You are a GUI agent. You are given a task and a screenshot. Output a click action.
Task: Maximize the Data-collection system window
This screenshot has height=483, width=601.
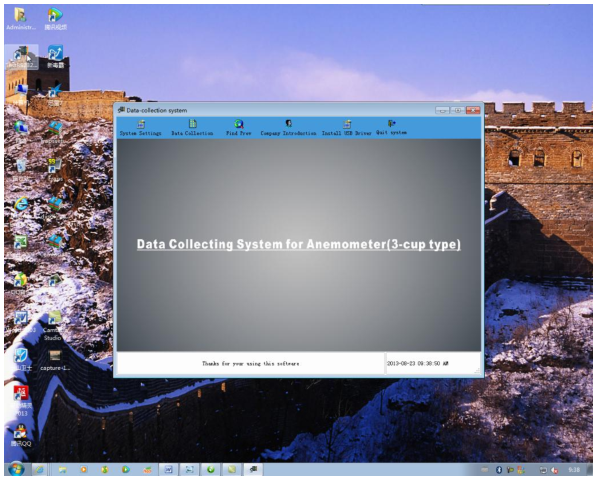[x=457, y=109]
